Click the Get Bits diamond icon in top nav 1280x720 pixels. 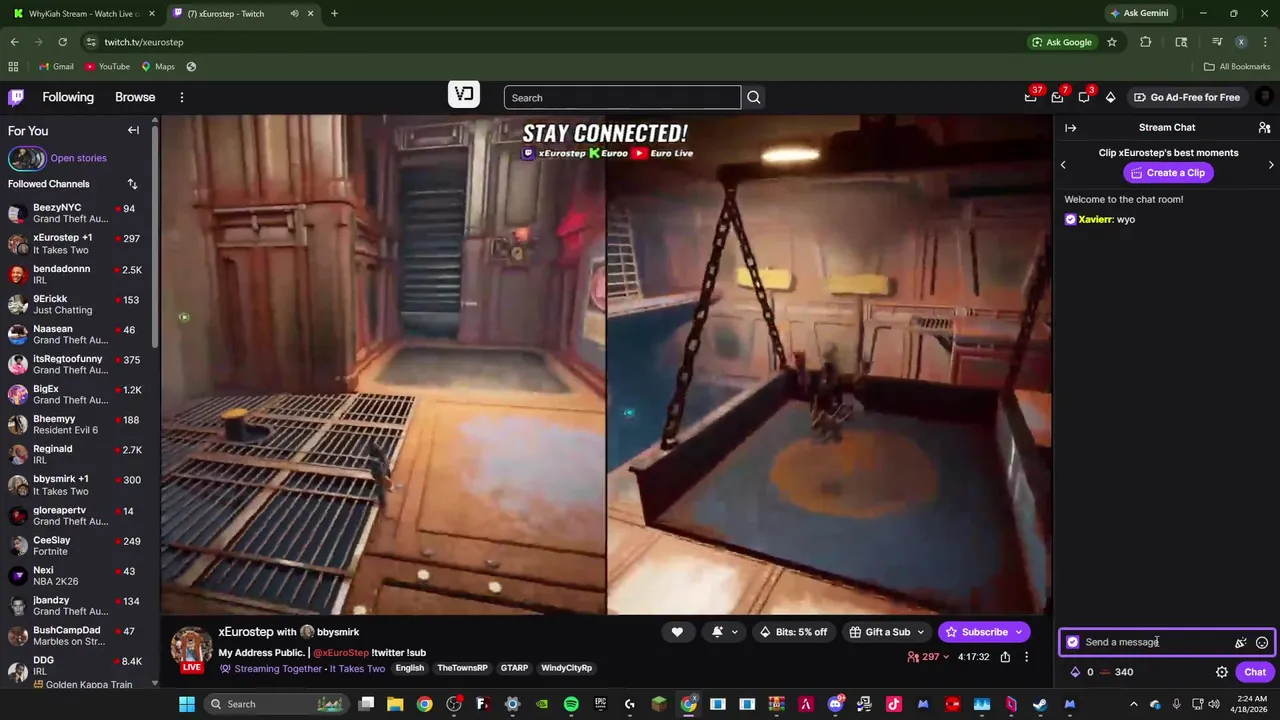click(x=1110, y=97)
